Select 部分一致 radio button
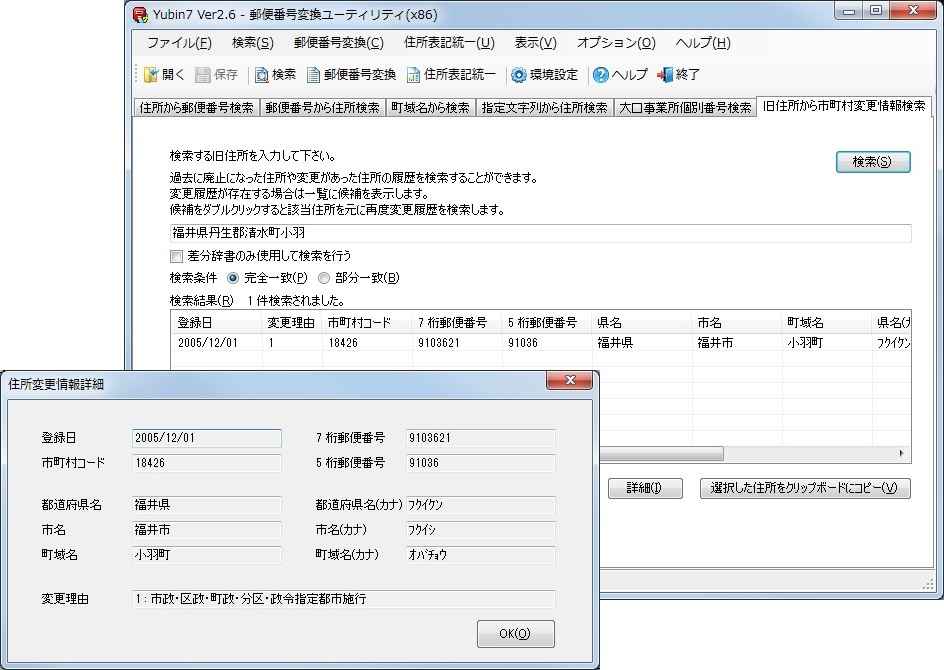Image resolution: width=944 pixels, height=670 pixels. pyautogui.click(x=324, y=278)
